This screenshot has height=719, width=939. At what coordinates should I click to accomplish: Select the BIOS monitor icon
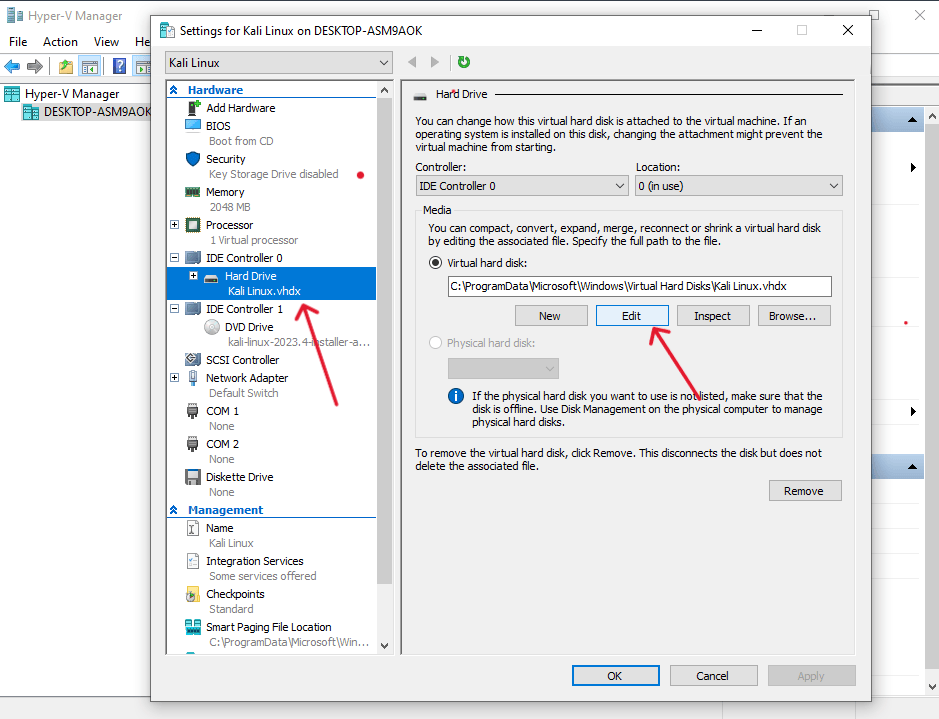[193, 125]
